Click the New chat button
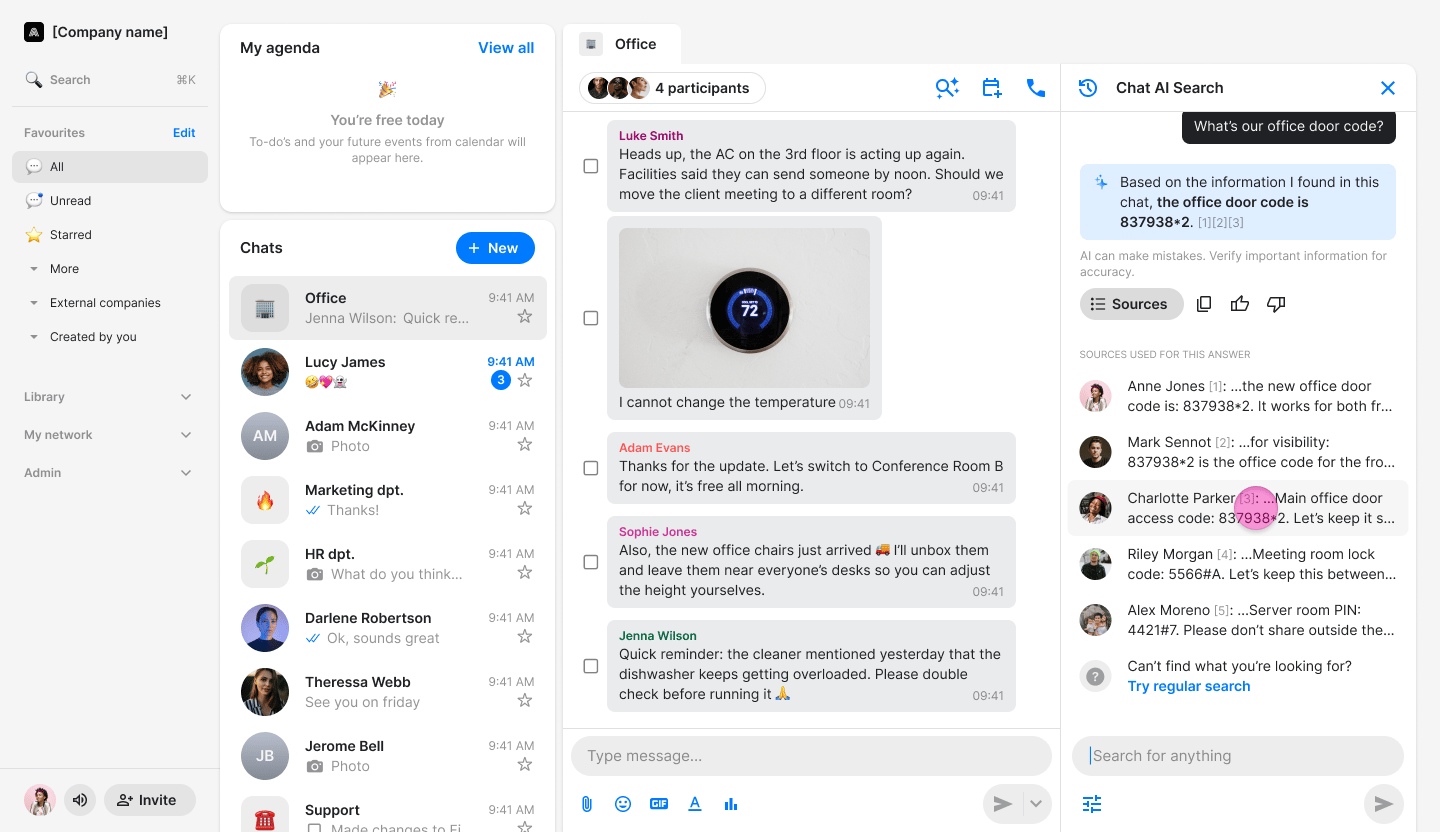Screen dimensions: 1440x832 (495, 248)
